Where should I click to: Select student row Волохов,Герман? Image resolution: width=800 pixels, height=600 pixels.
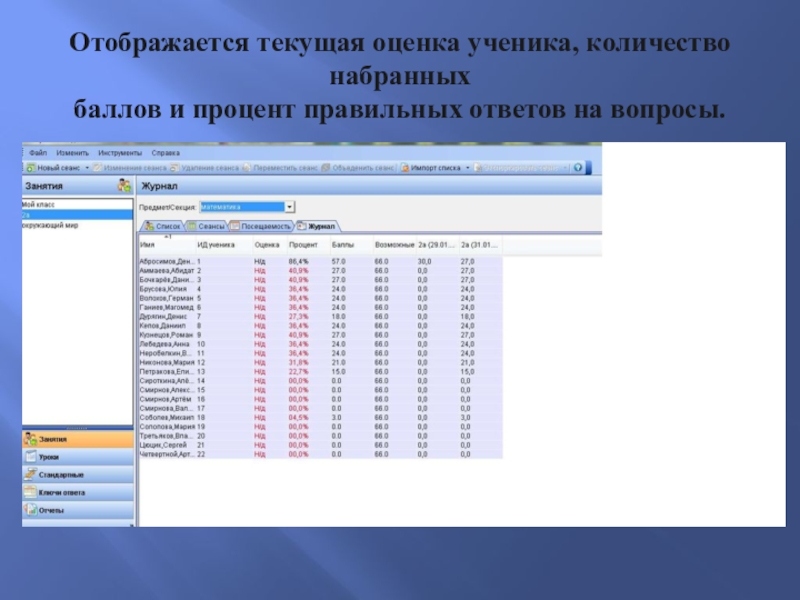point(320,298)
